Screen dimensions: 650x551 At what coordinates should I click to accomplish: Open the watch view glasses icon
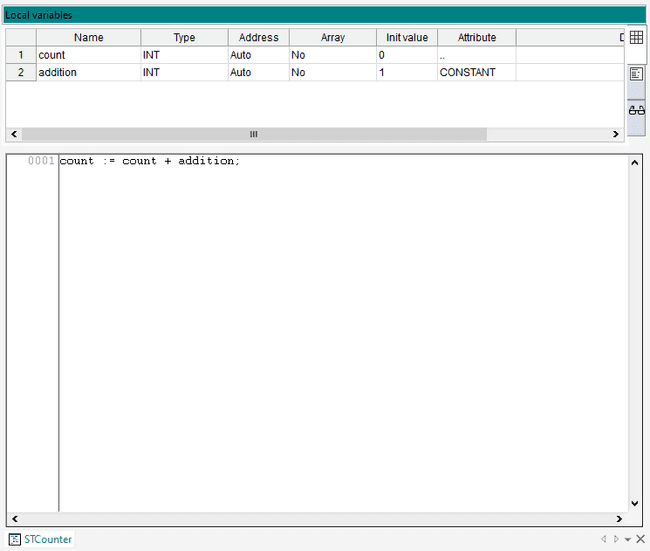(636, 110)
